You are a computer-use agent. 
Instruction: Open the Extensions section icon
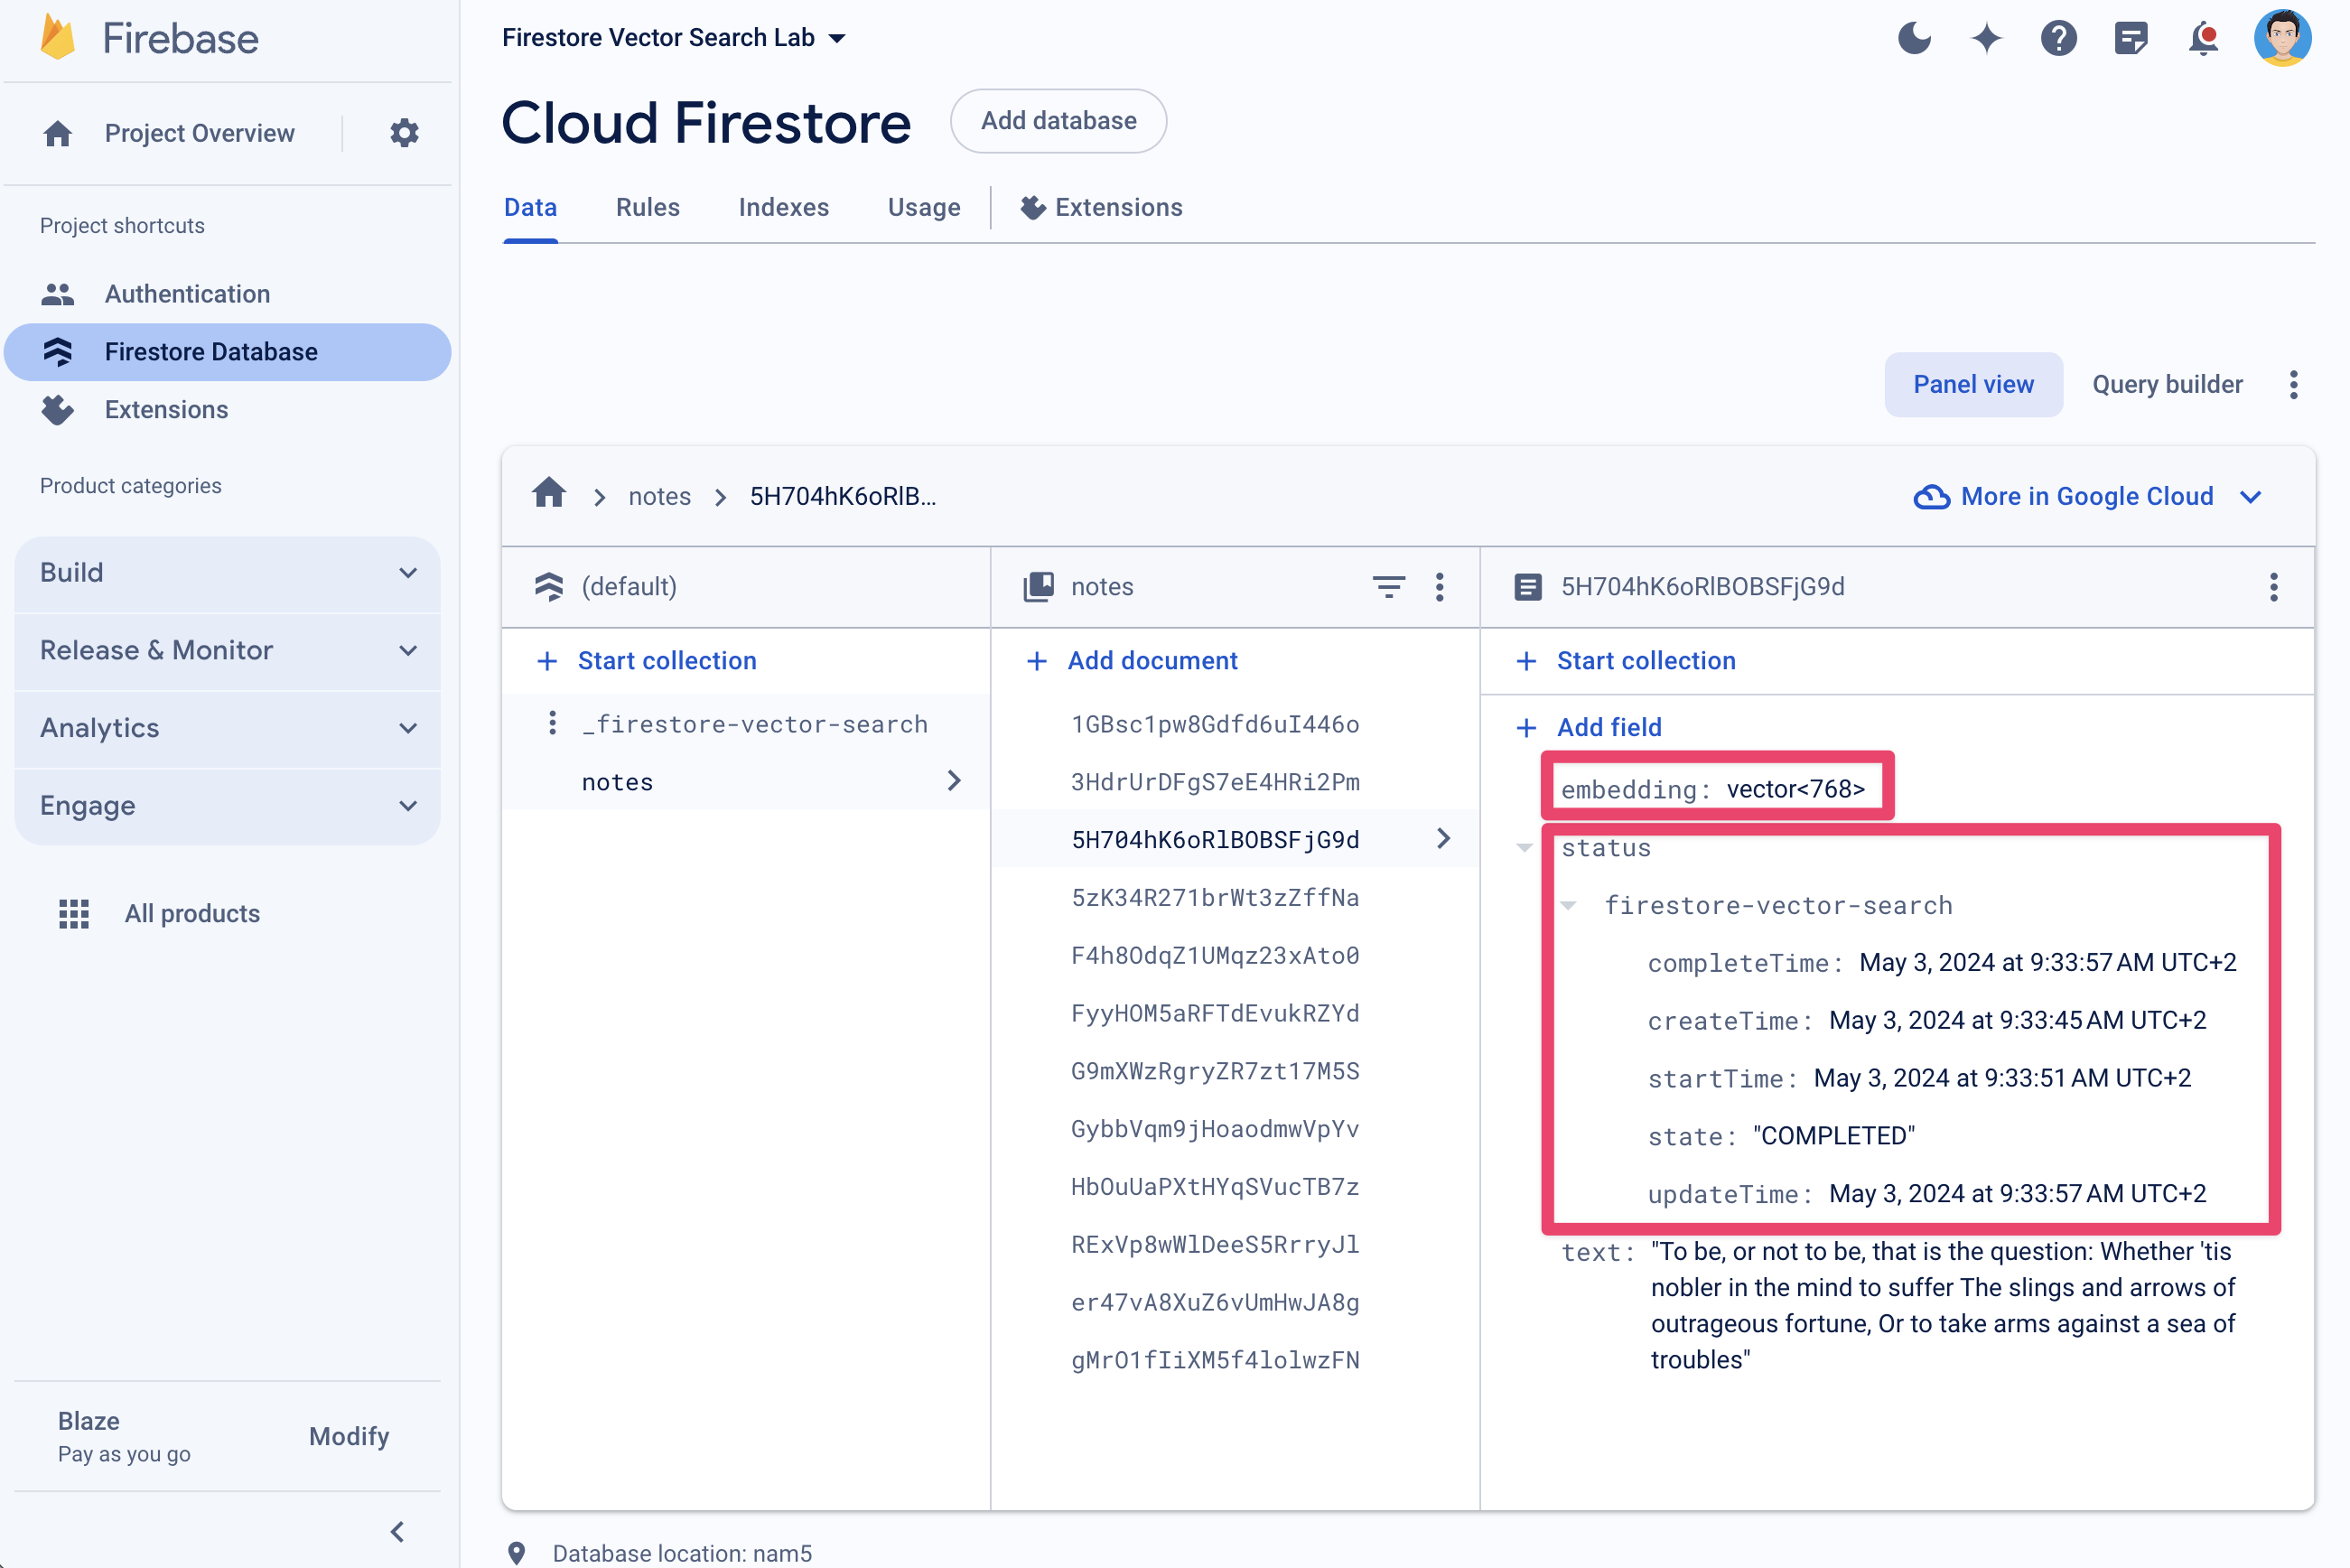click(58, 409)
